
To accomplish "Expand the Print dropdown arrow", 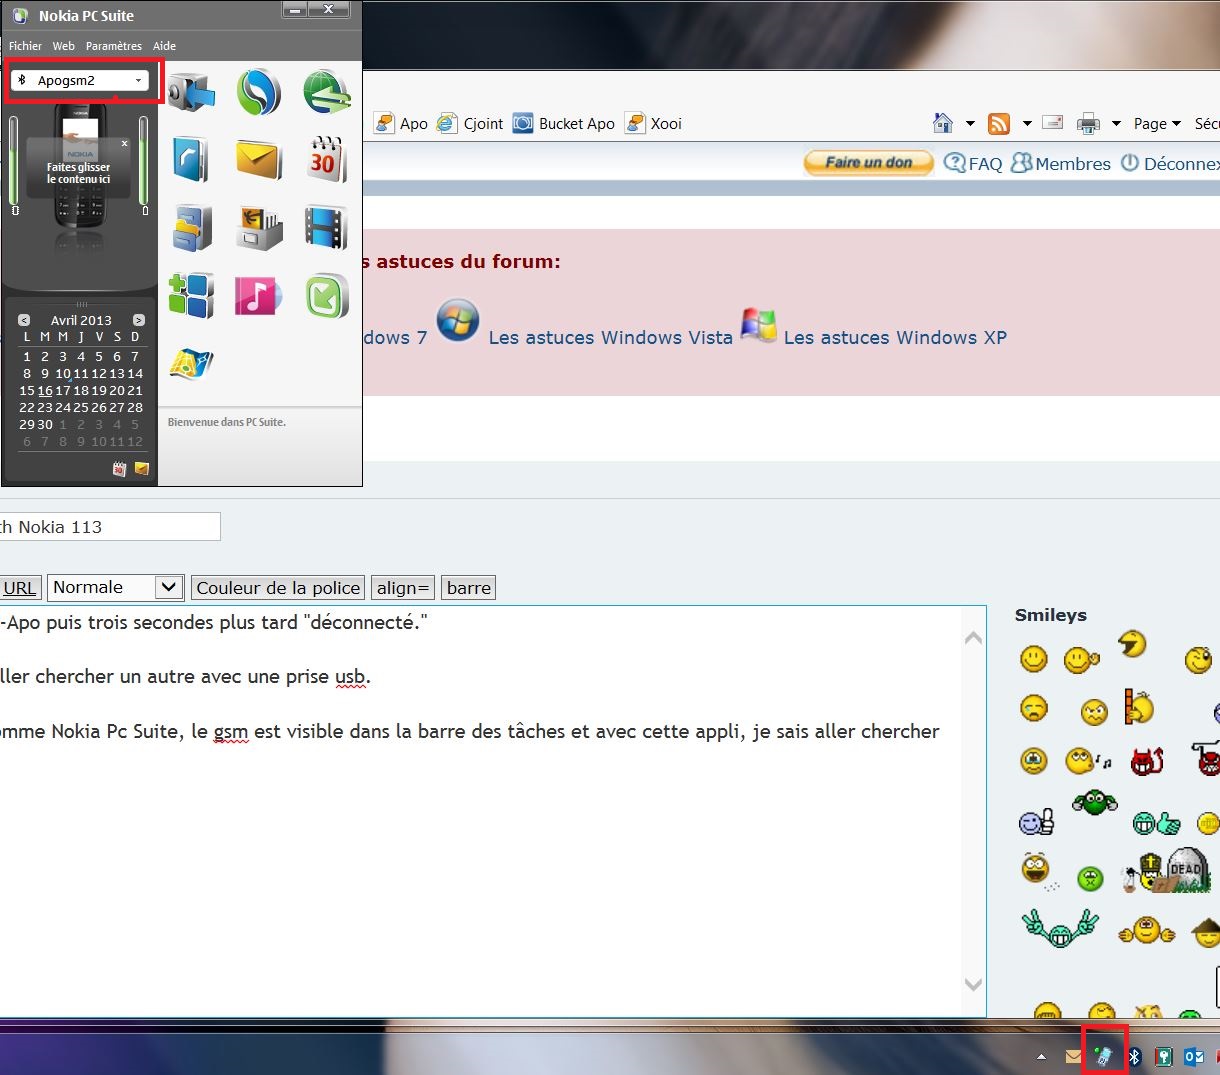I will click(1116, 124).
